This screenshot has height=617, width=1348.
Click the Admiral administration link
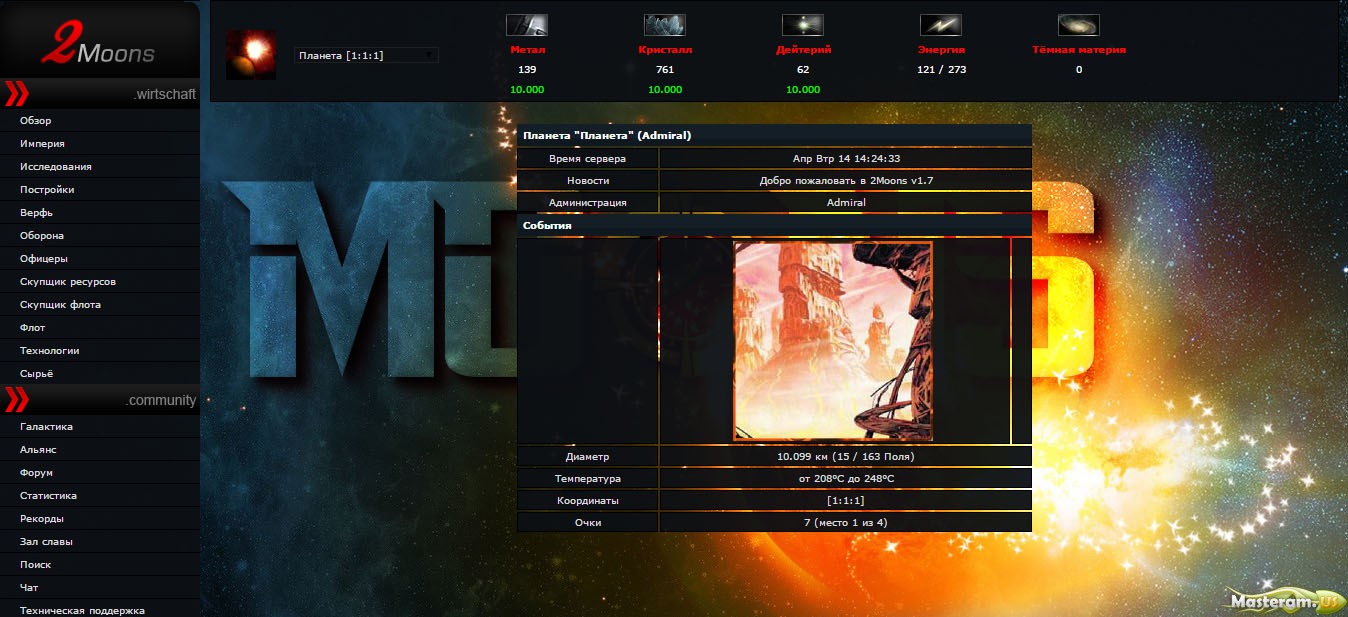click(x=846, y=202)
